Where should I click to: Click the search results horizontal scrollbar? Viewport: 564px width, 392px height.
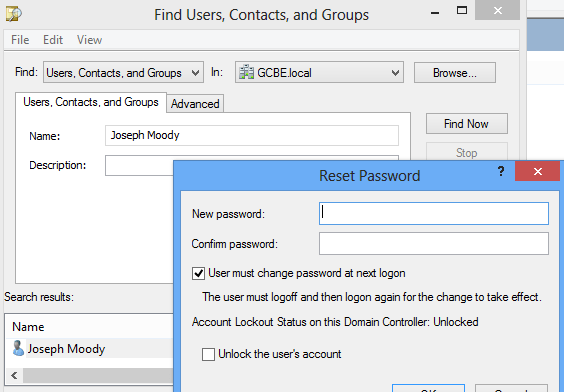pyautogui.click(x=98, y=375)
